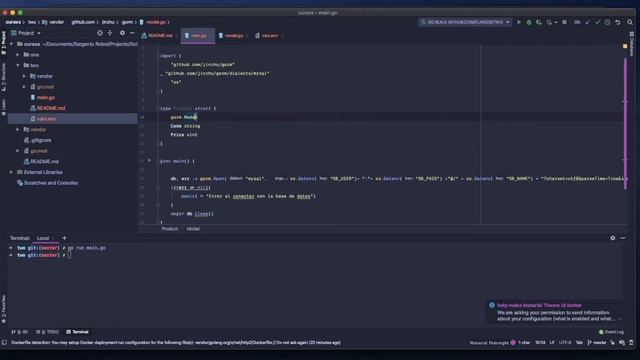Image resolution: width=640 pixels, height=360 pixels.
Task: Collapse the curses root folder
Action: [x=11, y=44]
